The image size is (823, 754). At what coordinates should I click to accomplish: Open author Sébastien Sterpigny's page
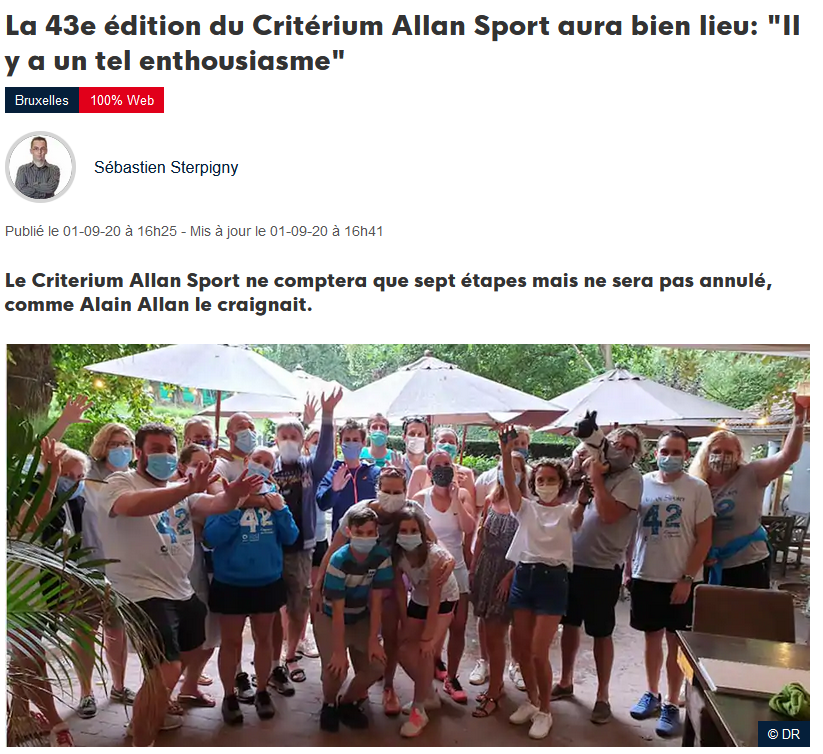point(166,167)
